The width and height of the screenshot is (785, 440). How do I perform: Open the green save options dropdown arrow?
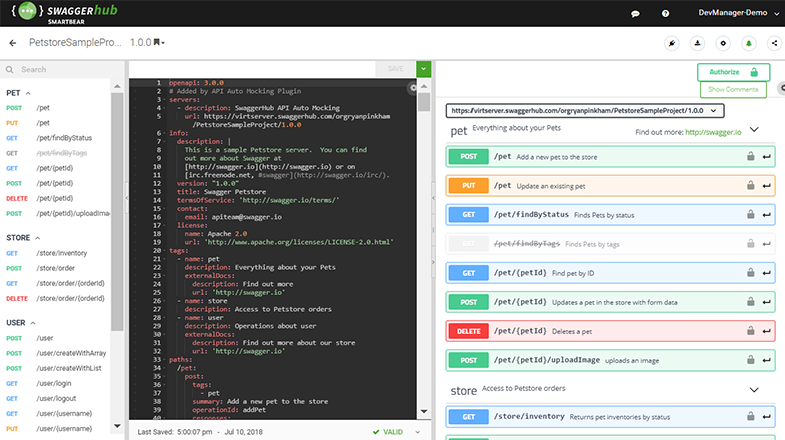pyautogui.click(x=424, y=69)
